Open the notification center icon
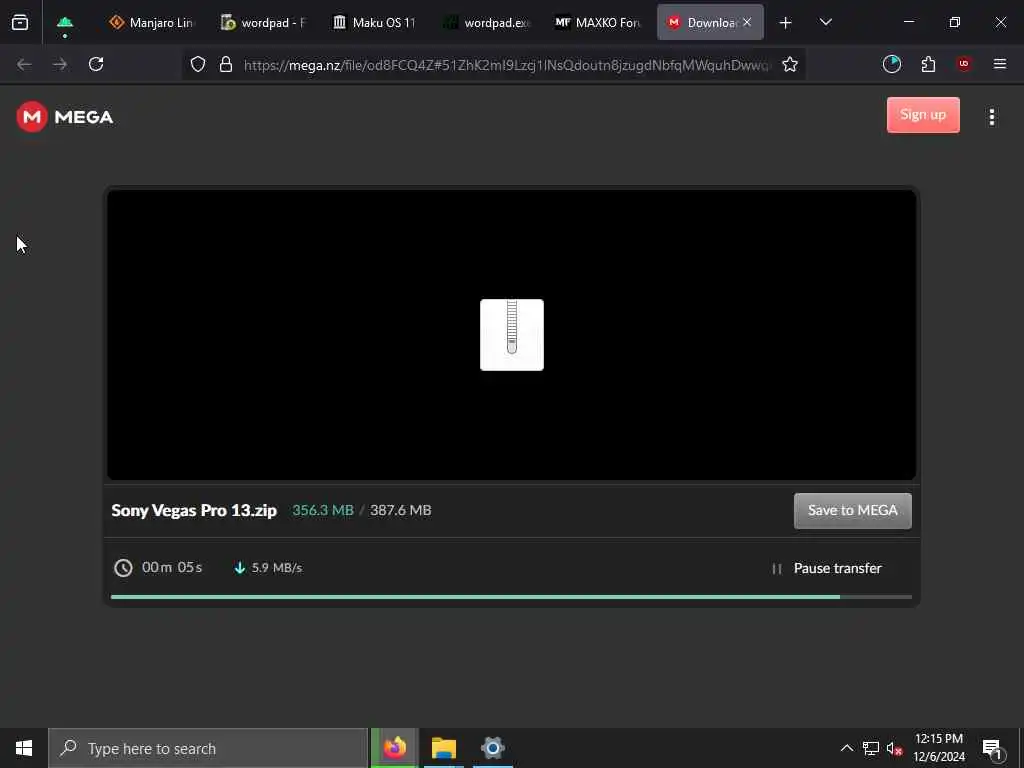1024x768 pixels. point(993,749)
